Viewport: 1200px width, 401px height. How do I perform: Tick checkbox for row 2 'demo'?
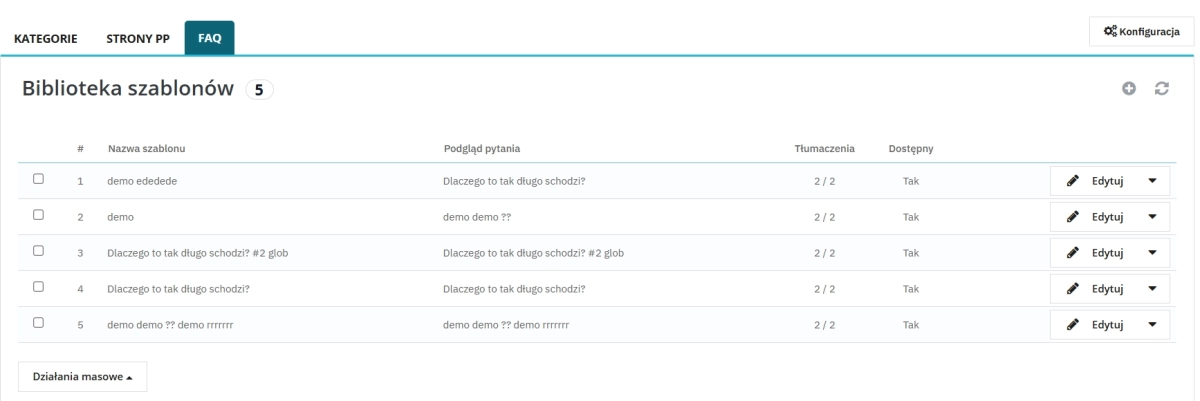click(x=38, y=215)
